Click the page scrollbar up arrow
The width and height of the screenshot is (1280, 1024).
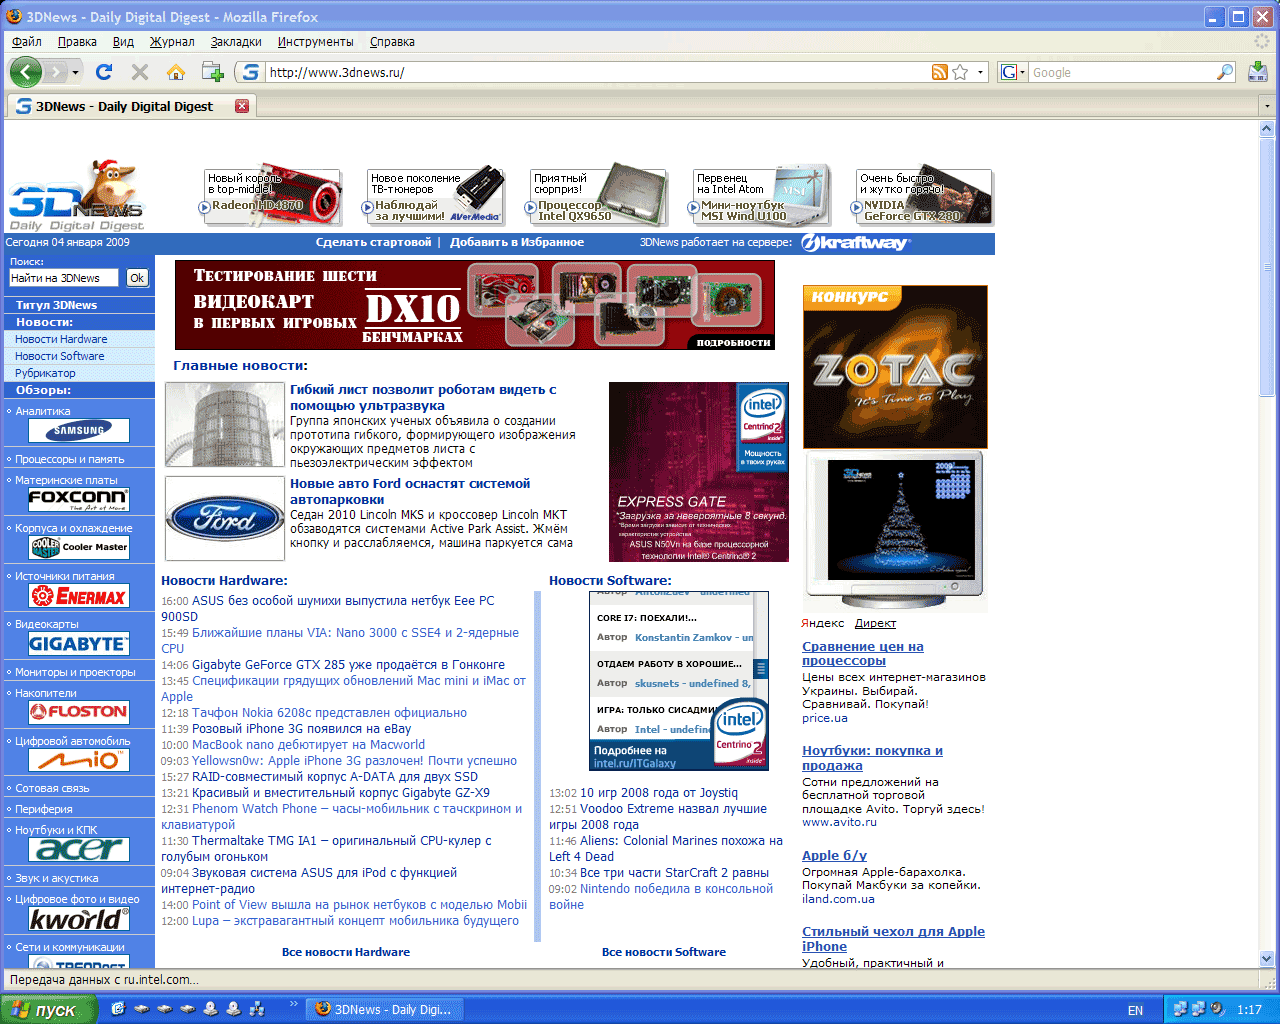(x=1267, y=129)
